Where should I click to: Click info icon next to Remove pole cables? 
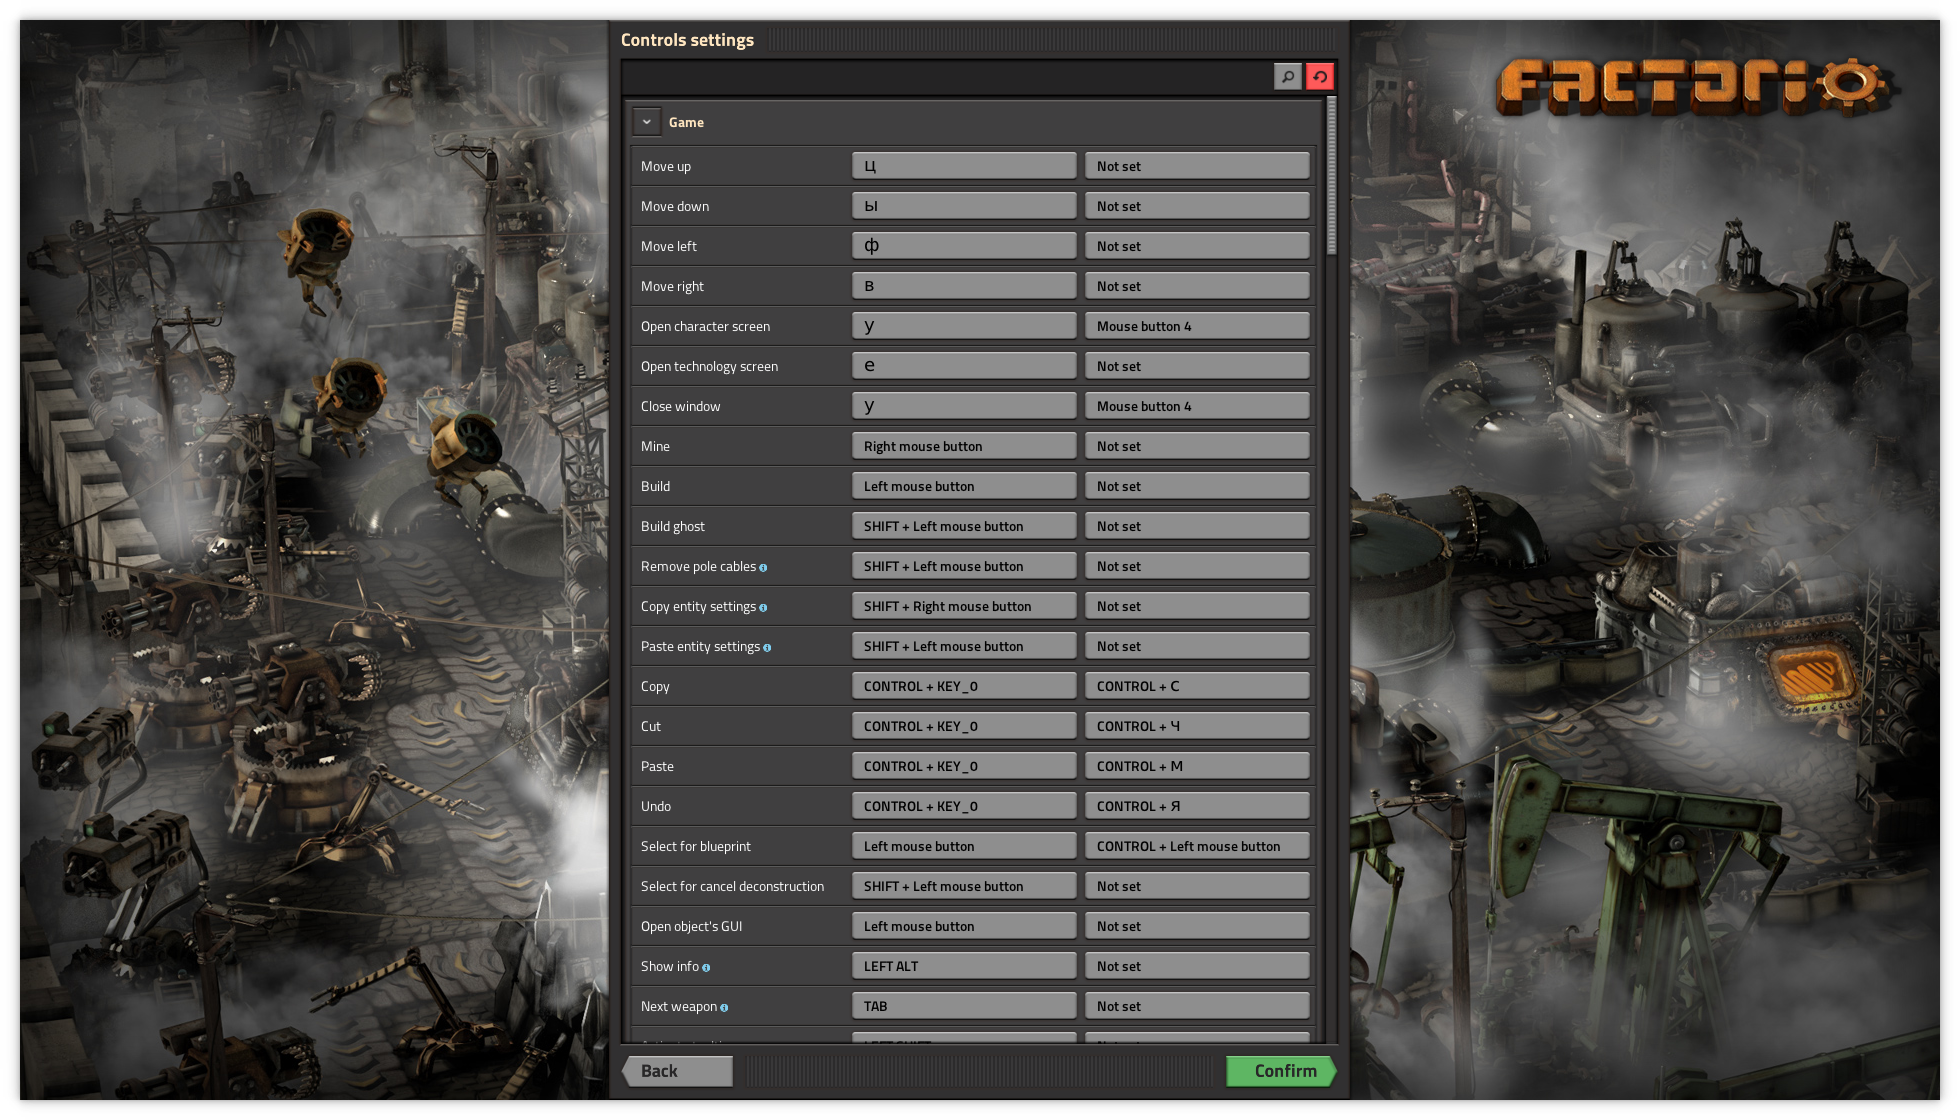pyautogui.click(x=763, y=567)
